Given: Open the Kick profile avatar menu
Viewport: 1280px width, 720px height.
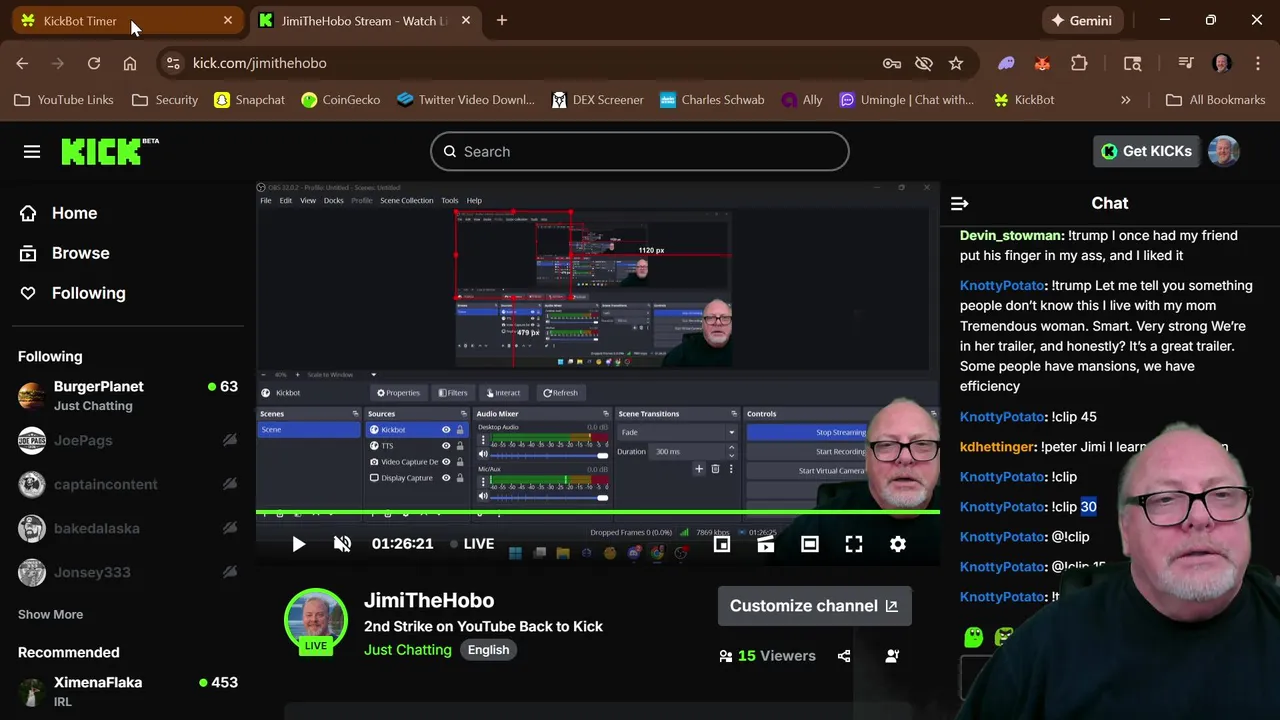Looking at the screenshot, I should click(x=1224, y=151).
